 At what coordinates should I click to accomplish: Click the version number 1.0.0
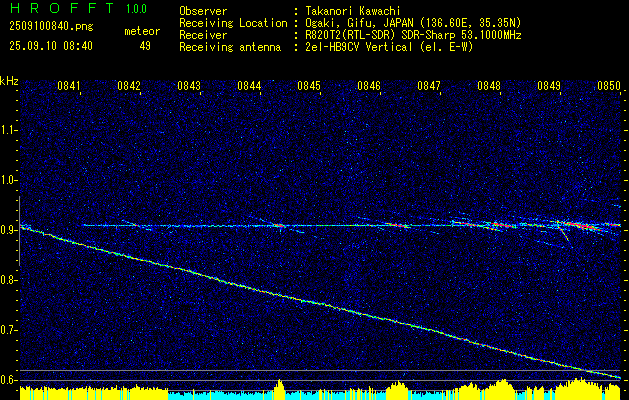click(x=136, y=9)
